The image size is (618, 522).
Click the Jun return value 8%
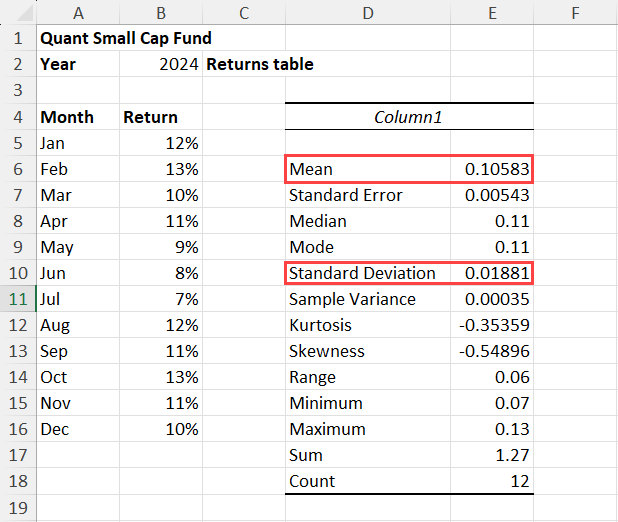[161, 273]
